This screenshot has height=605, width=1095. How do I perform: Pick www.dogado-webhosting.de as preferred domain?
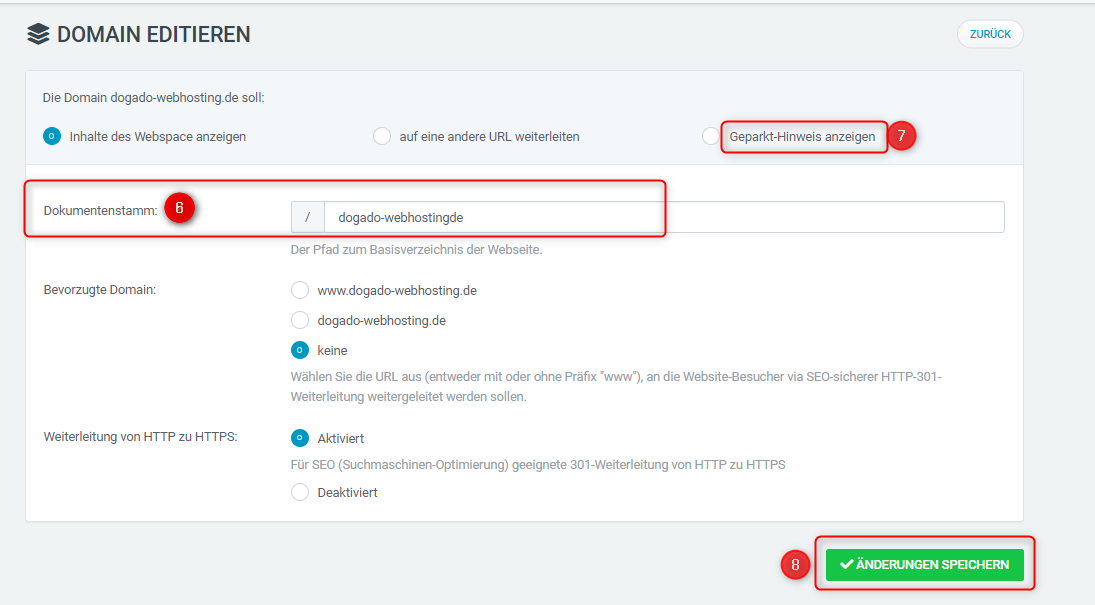click(x=300, y=290)
